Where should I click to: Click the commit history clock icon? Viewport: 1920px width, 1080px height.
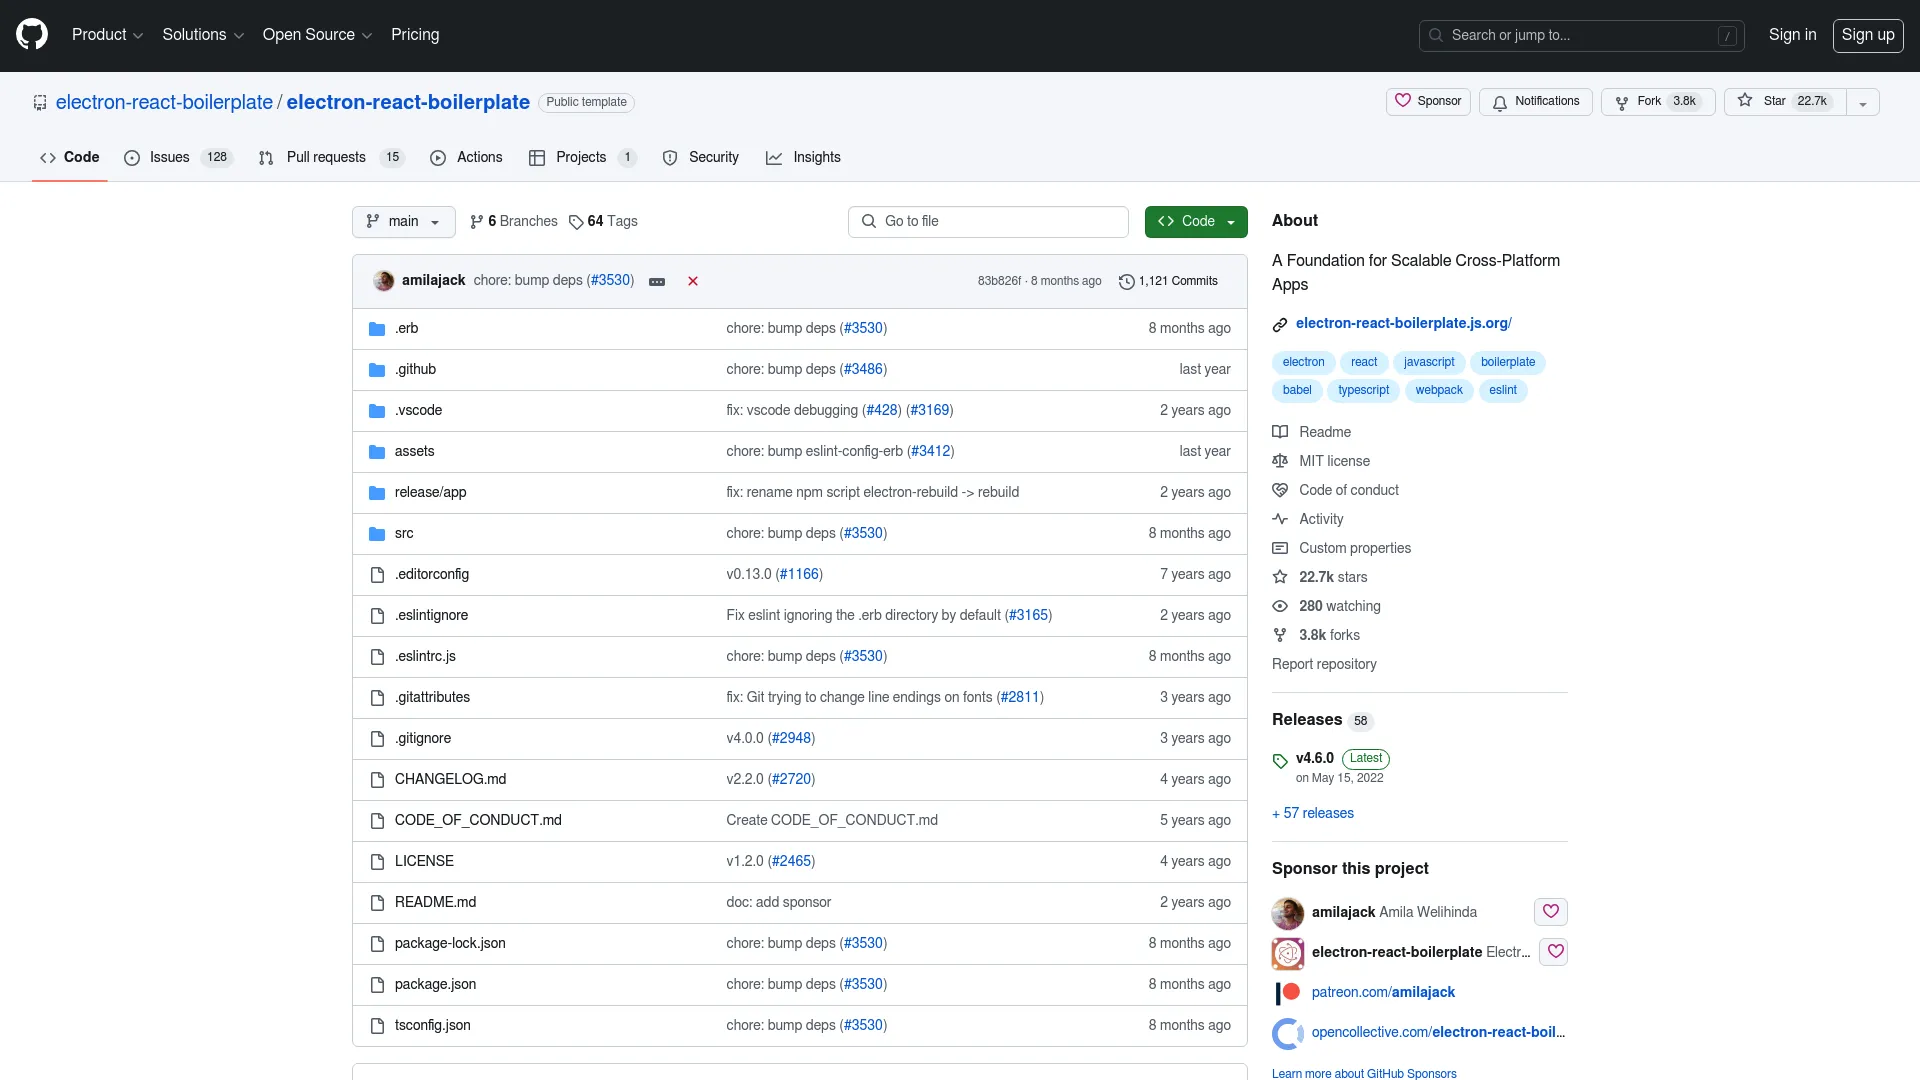1126,280
